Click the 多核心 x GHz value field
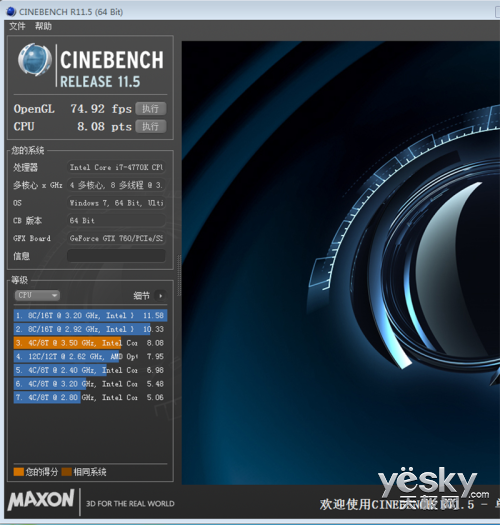500x525 pixels. 116,185
